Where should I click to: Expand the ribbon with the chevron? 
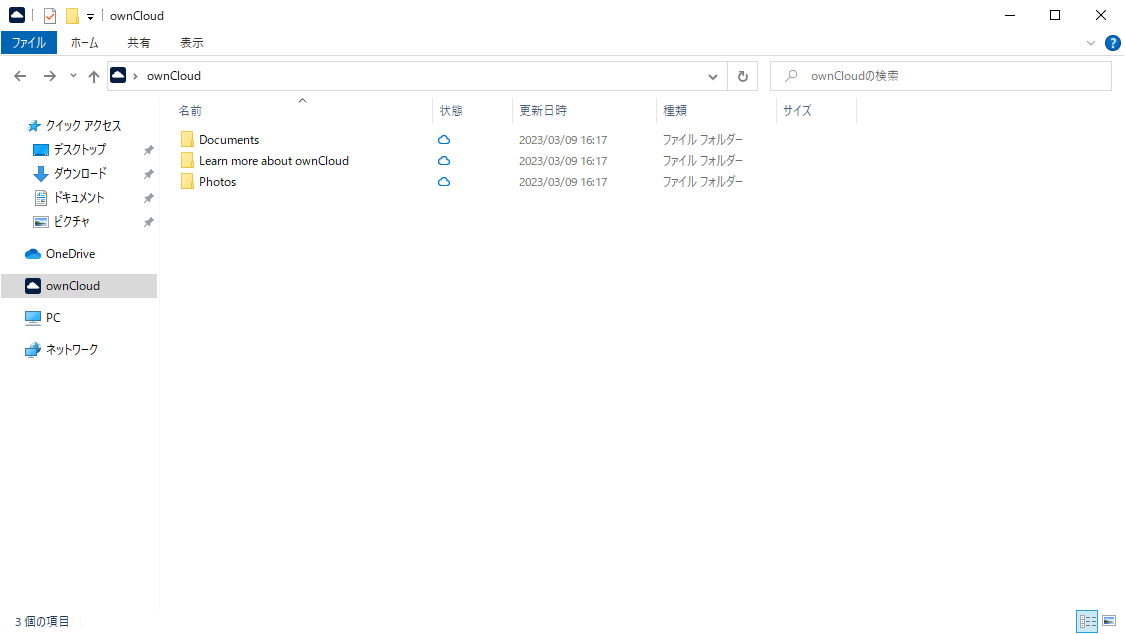click(1091, 43)
